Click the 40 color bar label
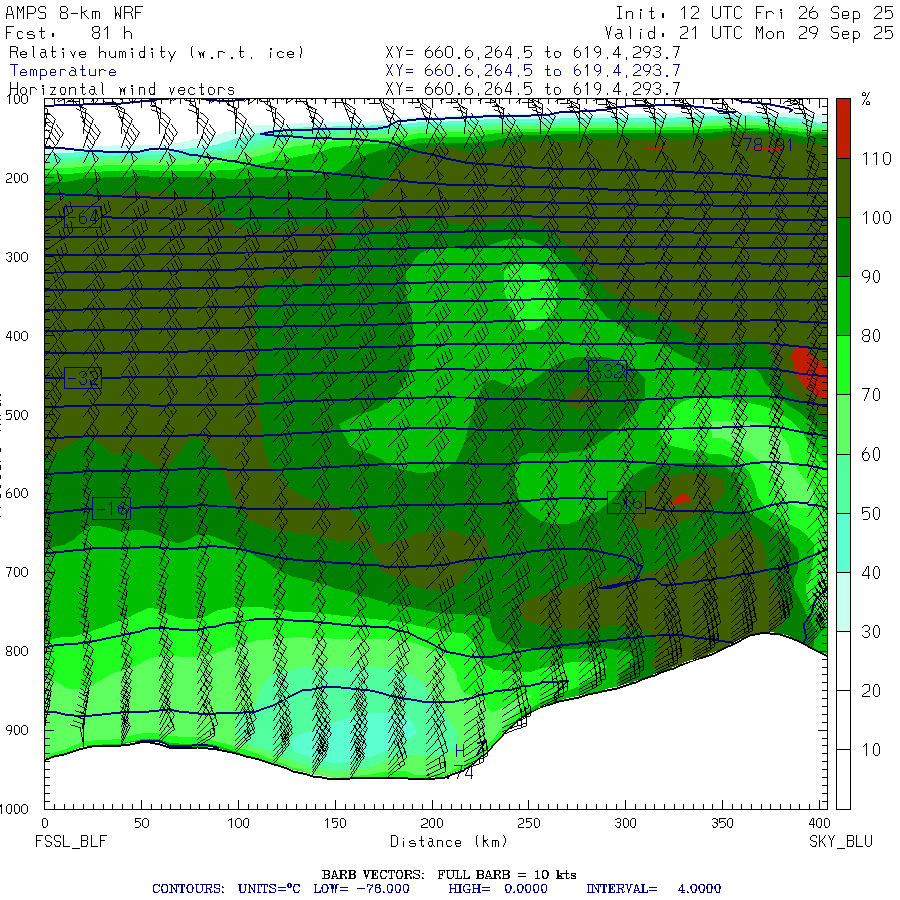The height and width of the screenshot is (900, 900). [x=871, y=572]
